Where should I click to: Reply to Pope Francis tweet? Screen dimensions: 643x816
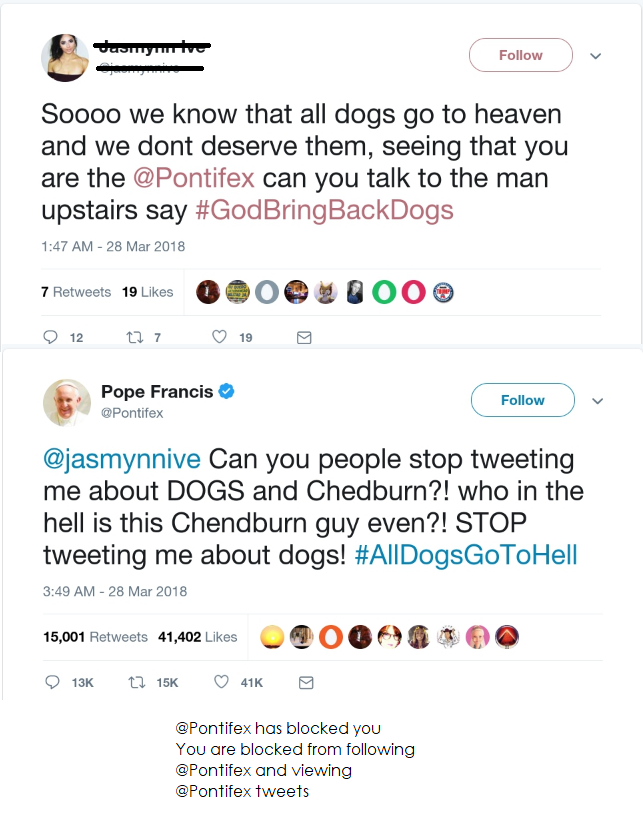pos(53,682)
